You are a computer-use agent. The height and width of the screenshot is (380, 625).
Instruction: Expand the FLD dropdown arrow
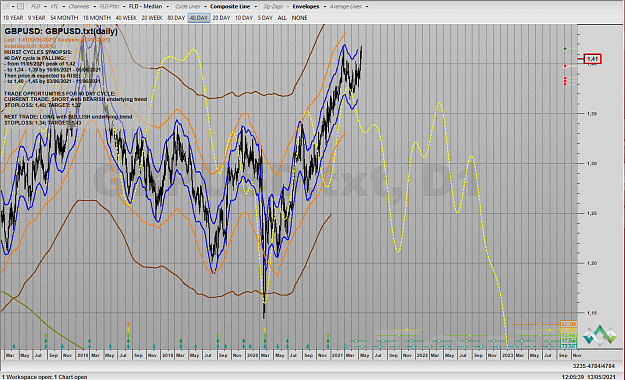(x=45, y=6)
